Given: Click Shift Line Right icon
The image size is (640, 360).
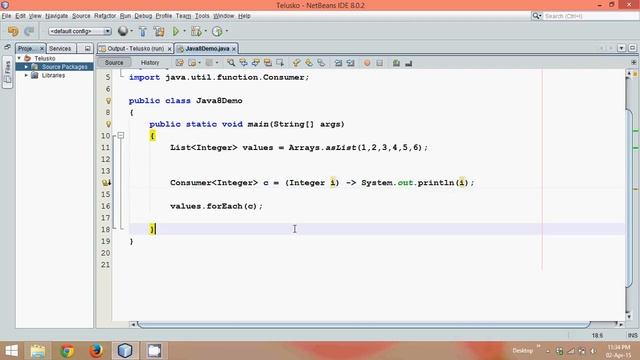Looking at the screenshot, I should coord(351,63).
